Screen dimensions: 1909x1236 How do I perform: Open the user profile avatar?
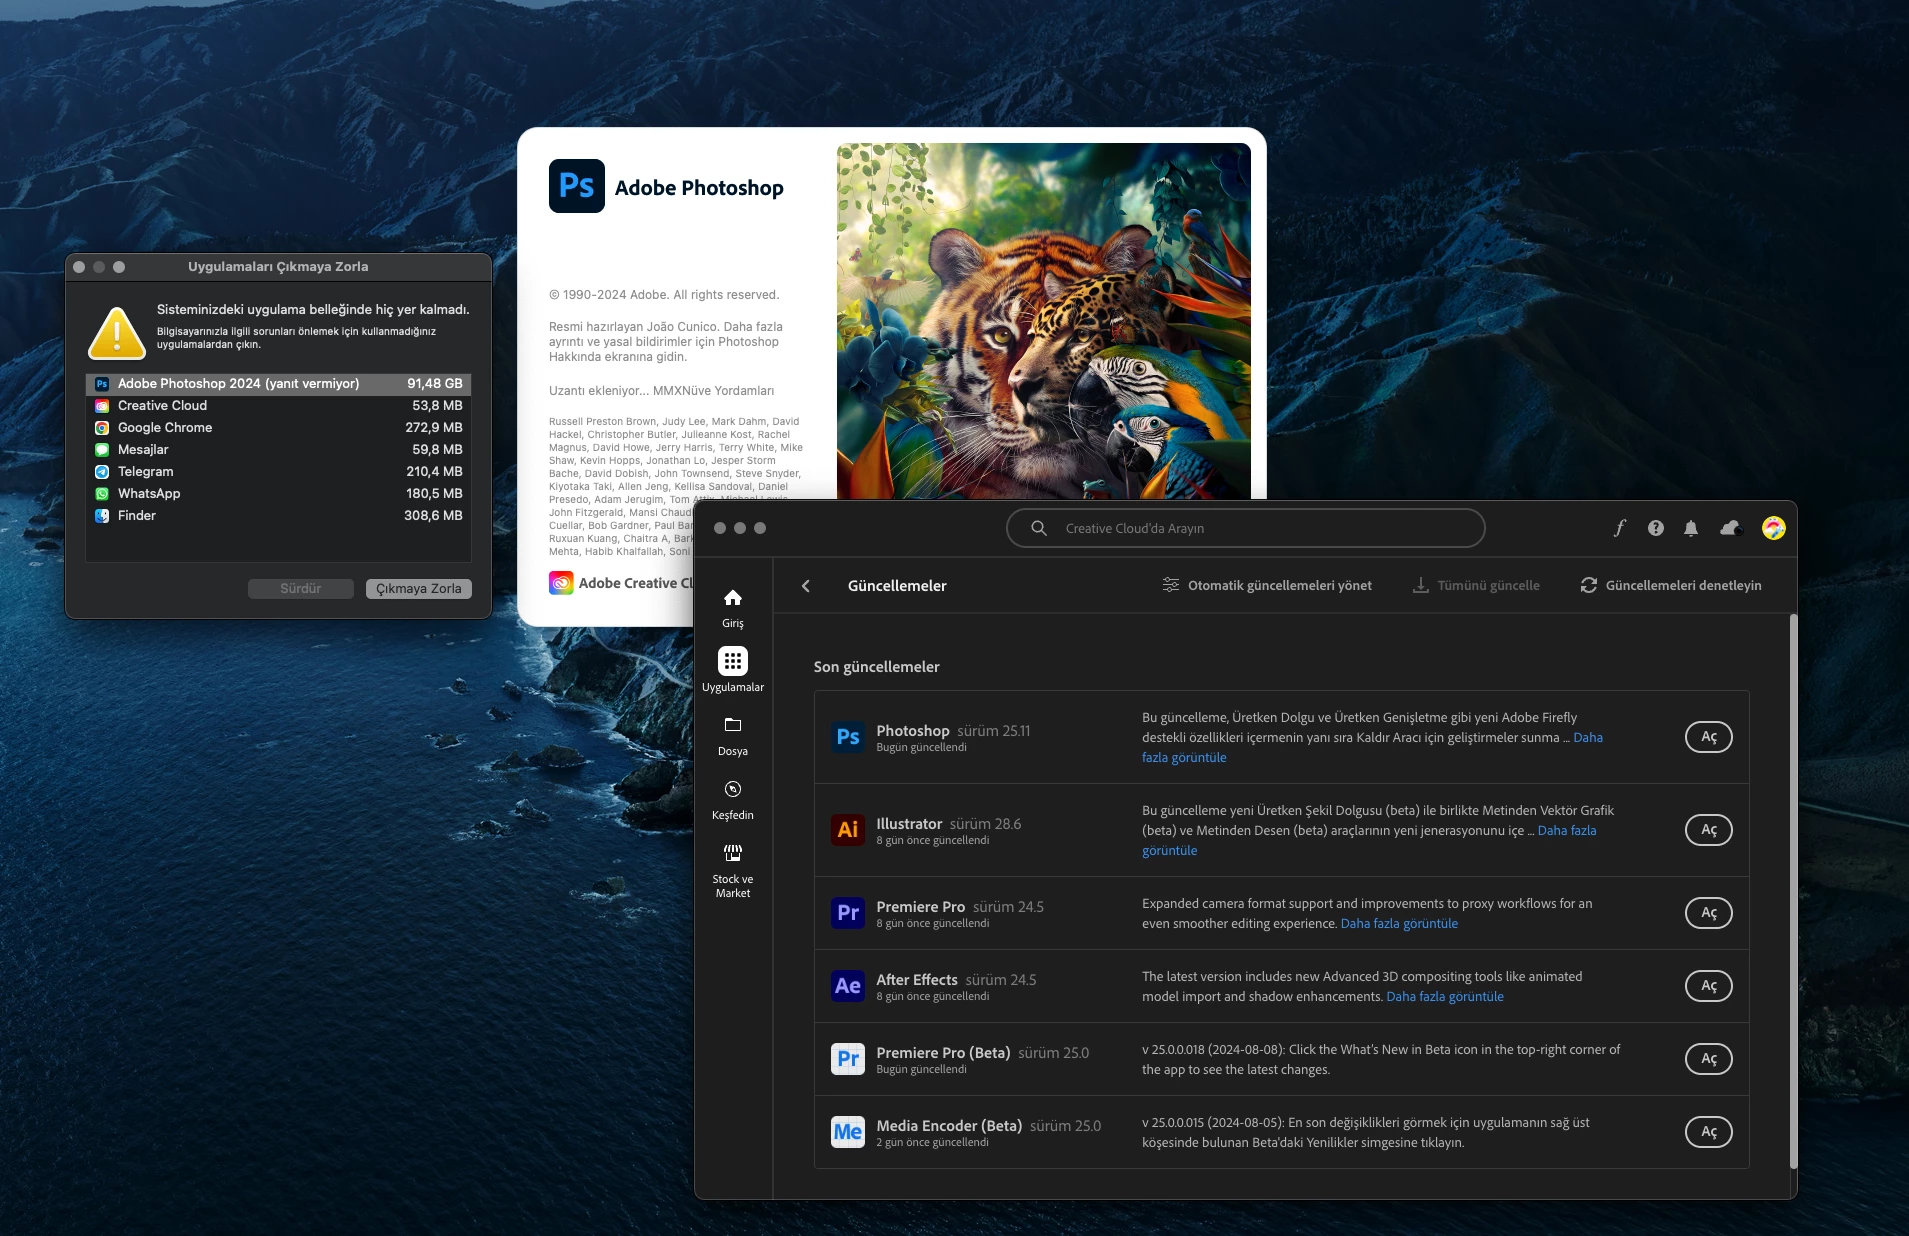tap(1774, 528)
